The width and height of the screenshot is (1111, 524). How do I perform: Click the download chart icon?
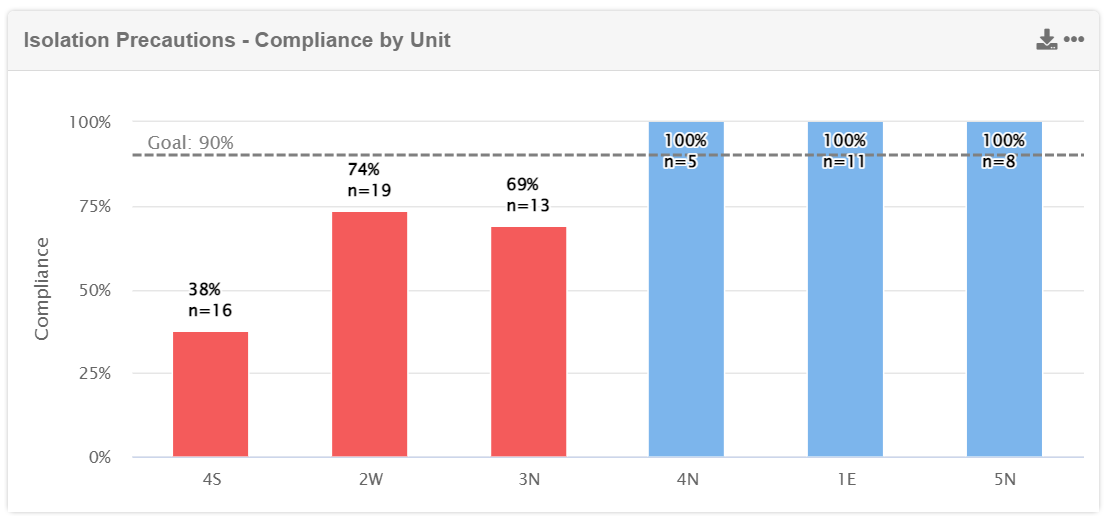click(x=1046, y=40)
